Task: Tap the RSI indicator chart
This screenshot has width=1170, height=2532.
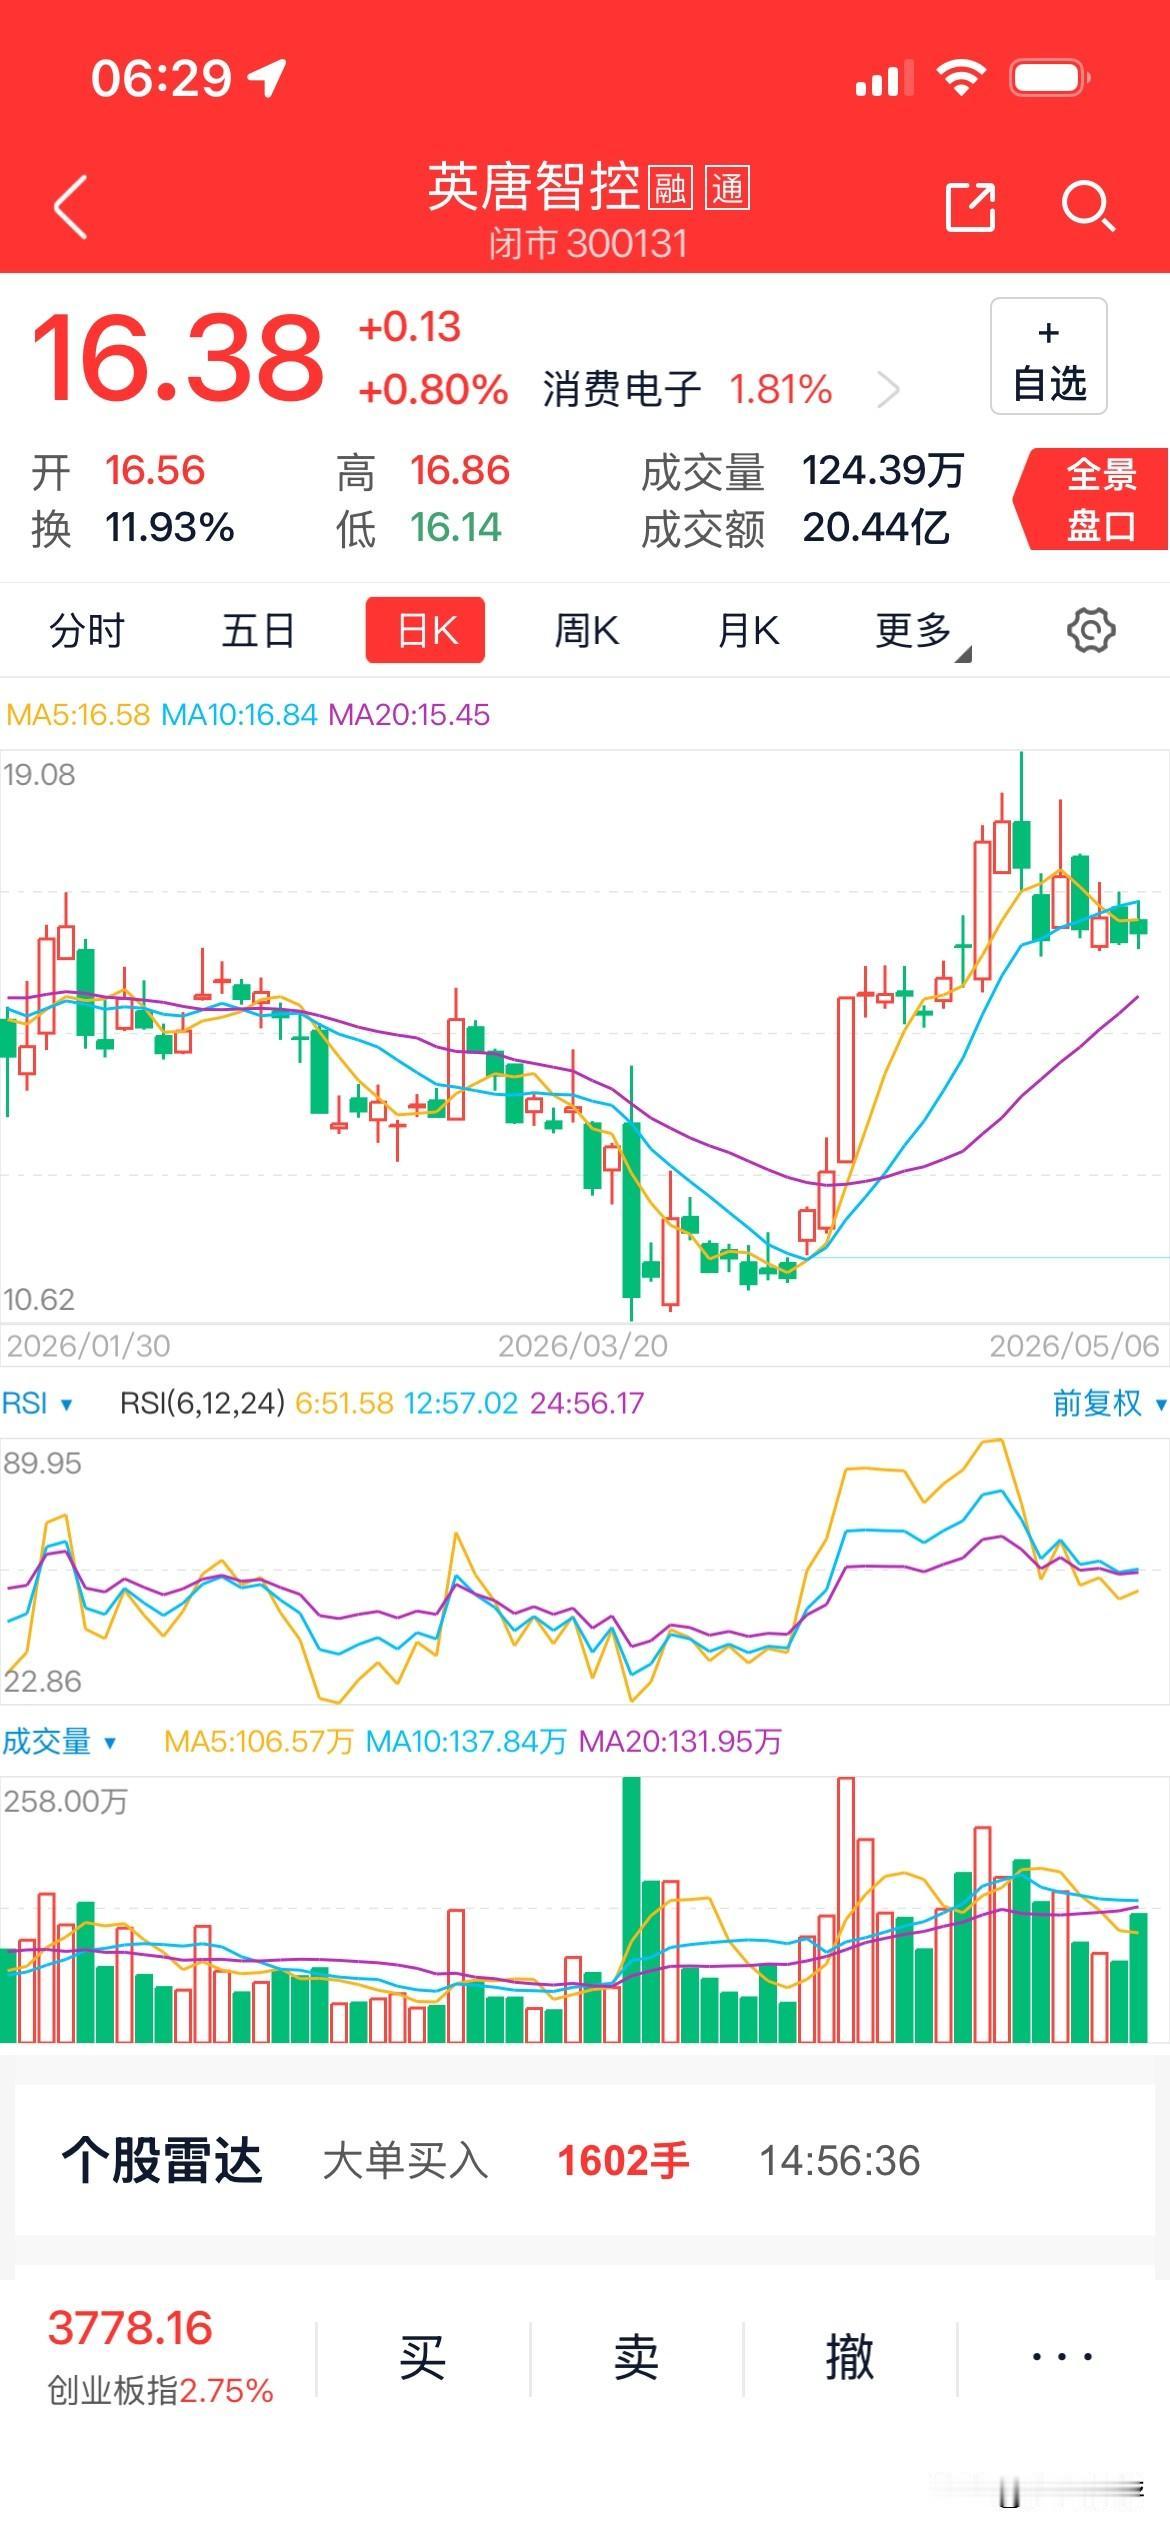Action: 585,1571
